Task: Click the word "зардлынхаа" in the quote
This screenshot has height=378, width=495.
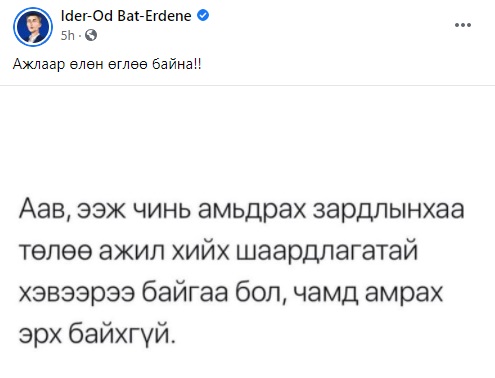Action: pos(389,211)
